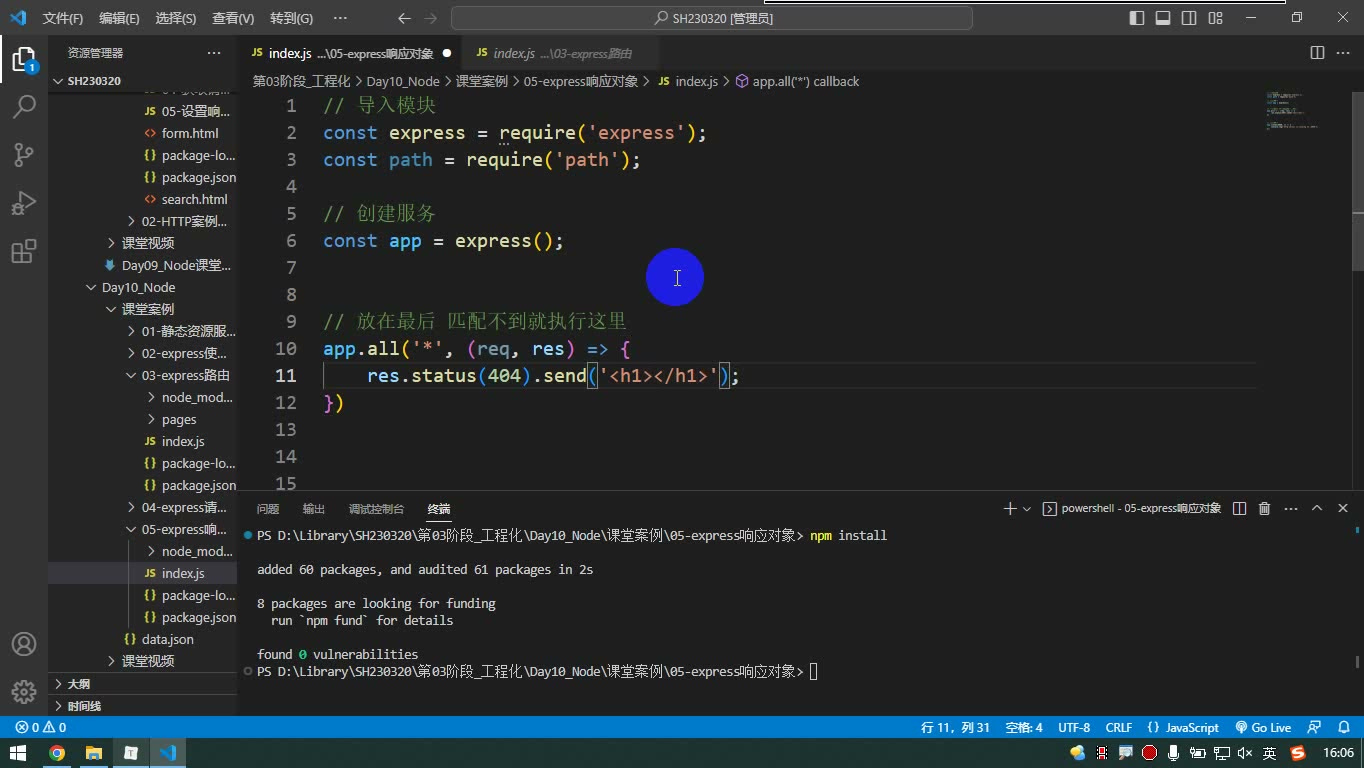This screenshot has width=1364, height=768.
Task: Open new terminal launch profile dropdown
Action: [x=1027, y=509]
